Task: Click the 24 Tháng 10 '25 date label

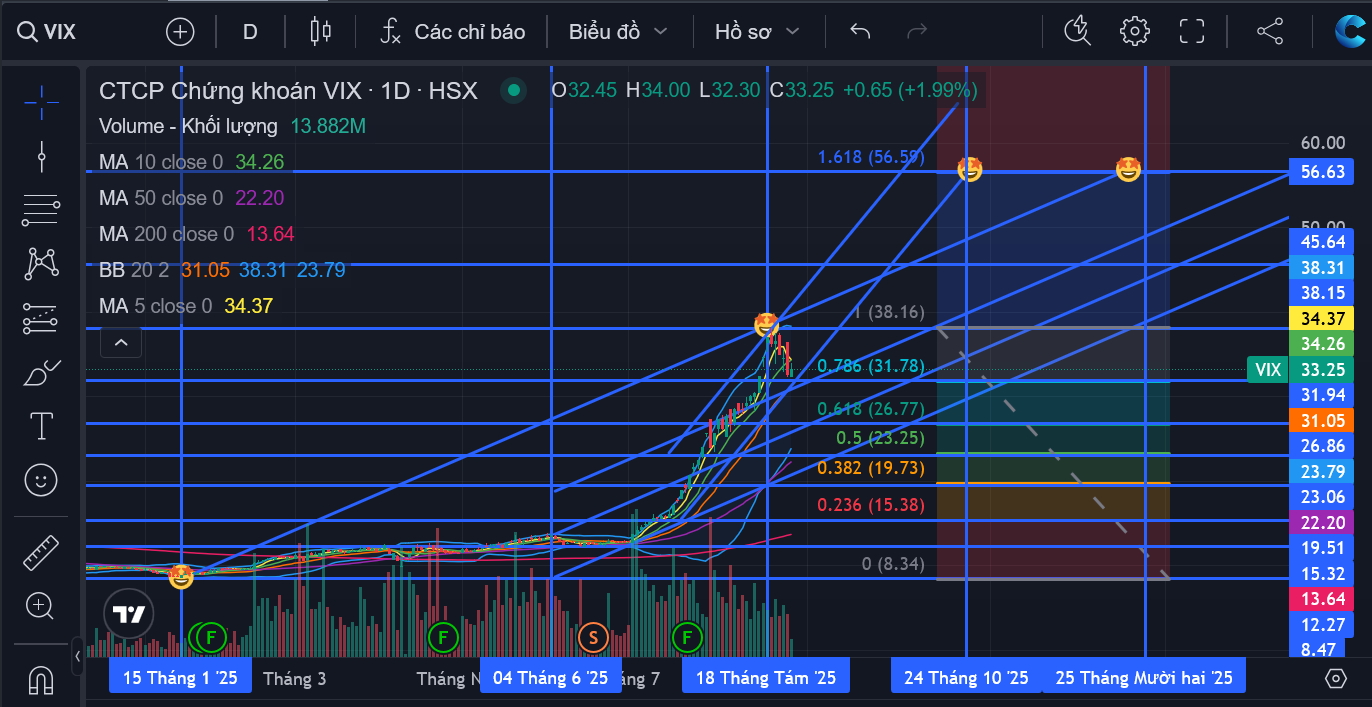Action: coord(966,678)
